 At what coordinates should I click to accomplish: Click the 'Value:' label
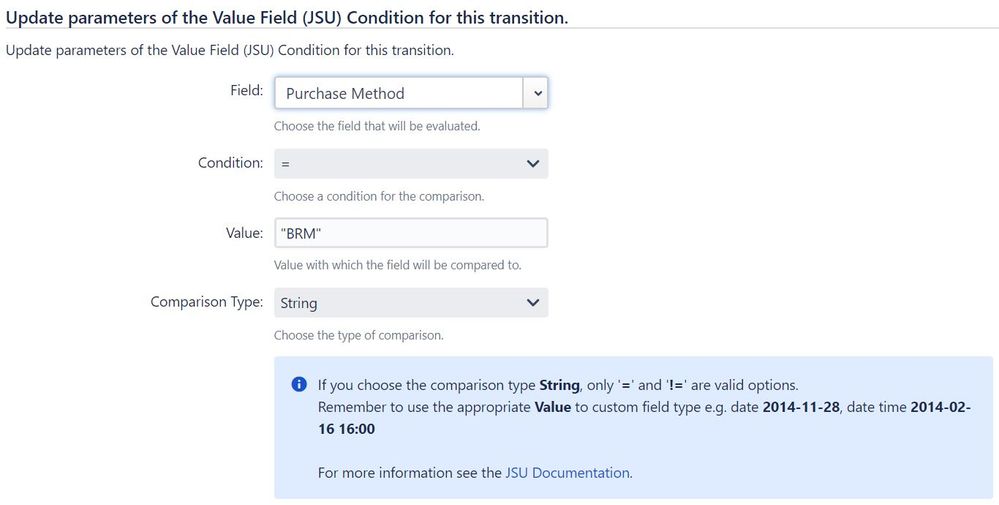(244, 233)
